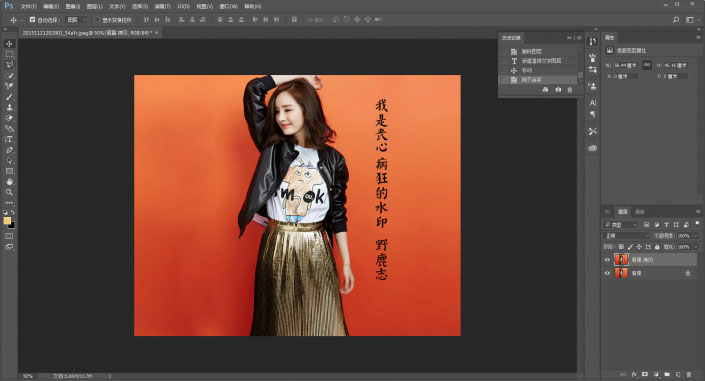This screenshot has height=381, width=705.
Task: Hide the top layer via eye icon
Action: pyautogui.click(x=607, y=260)
